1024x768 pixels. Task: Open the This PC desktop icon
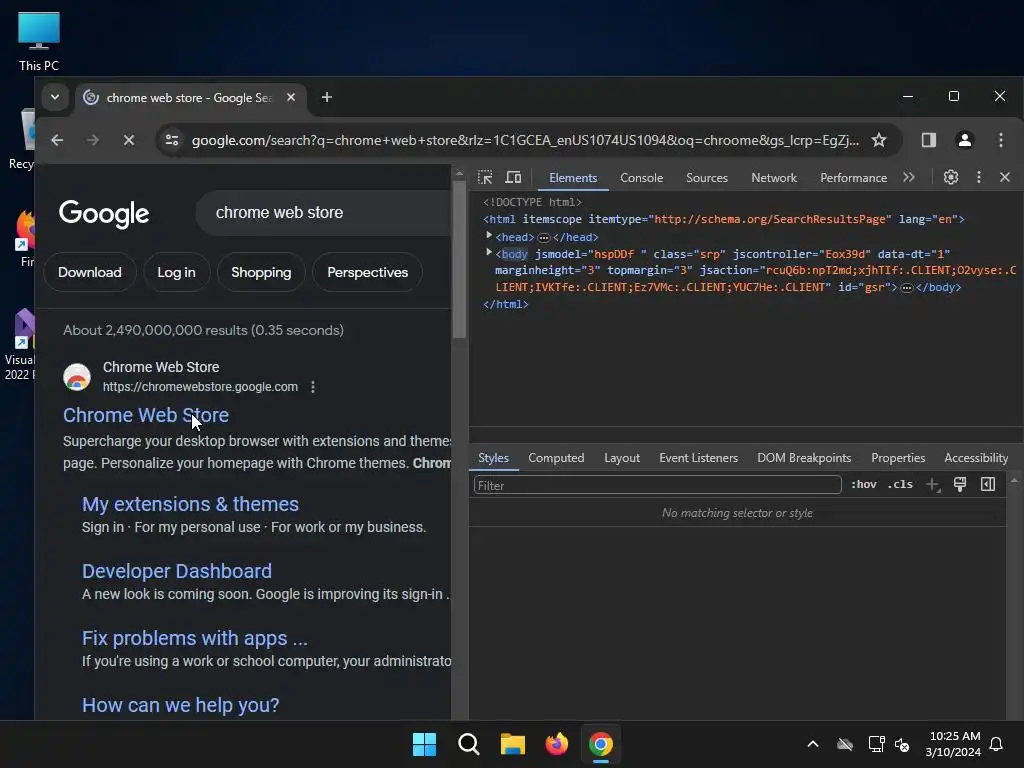[39, 41]
